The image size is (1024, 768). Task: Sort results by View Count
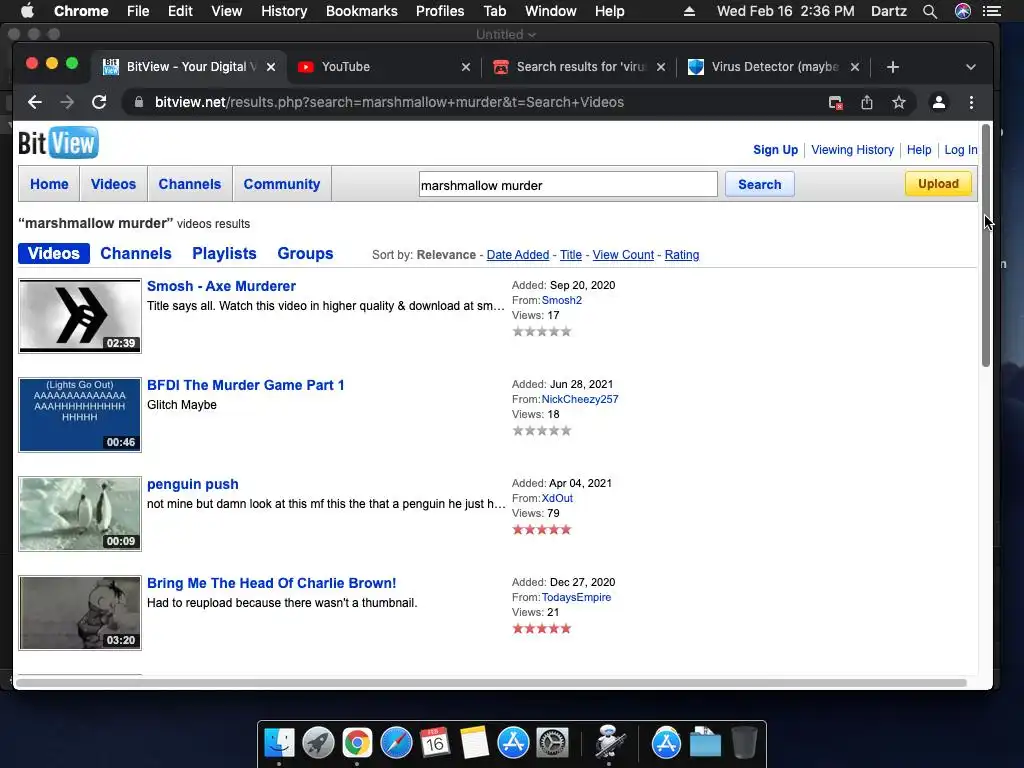coord(623,255)
